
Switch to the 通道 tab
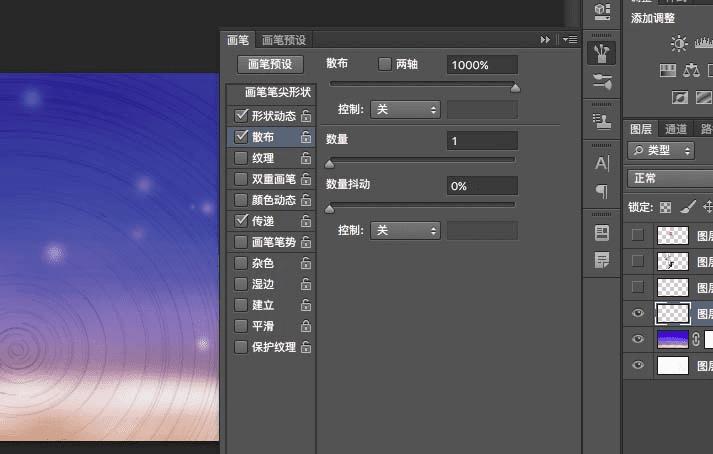676,129
